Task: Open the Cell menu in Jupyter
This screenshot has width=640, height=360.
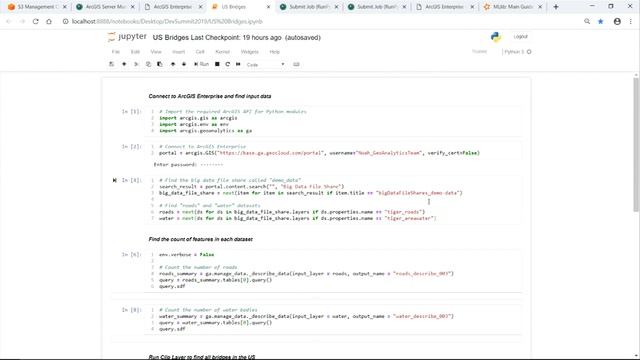Action: [200, 52]
